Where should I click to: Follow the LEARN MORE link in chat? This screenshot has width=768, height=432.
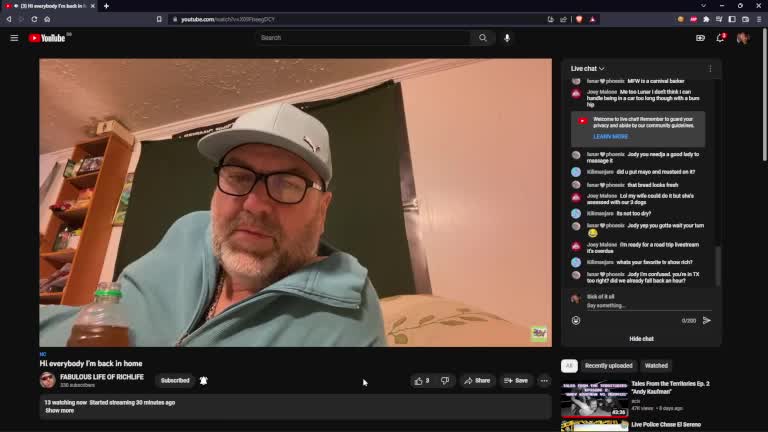610,137
